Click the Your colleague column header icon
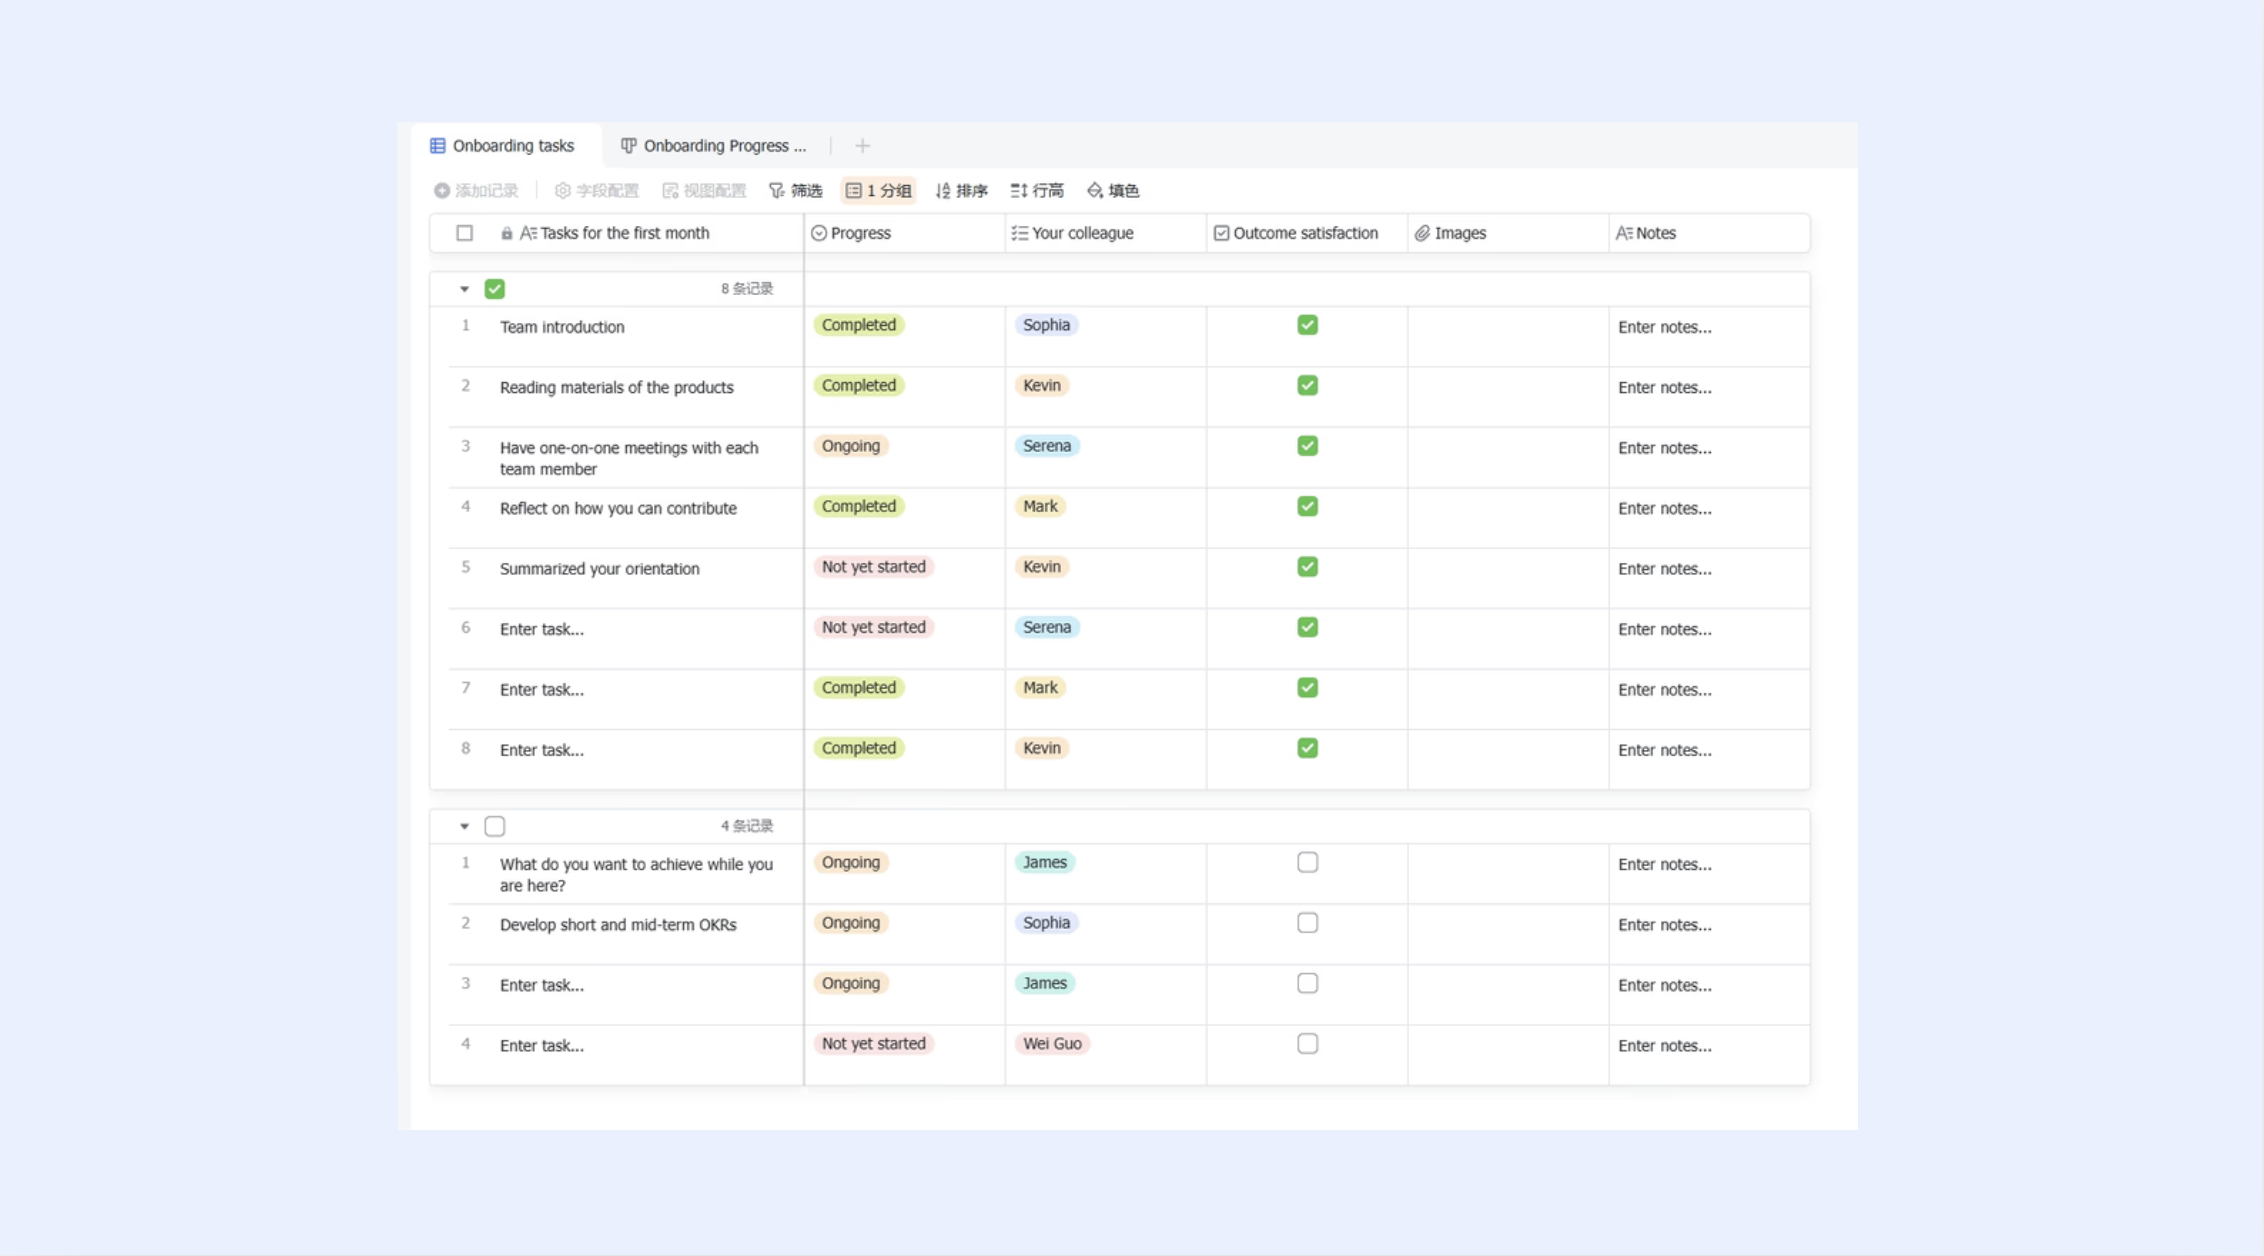Viewport: 2264px width, 1256px height. [x=1019, y=233]
